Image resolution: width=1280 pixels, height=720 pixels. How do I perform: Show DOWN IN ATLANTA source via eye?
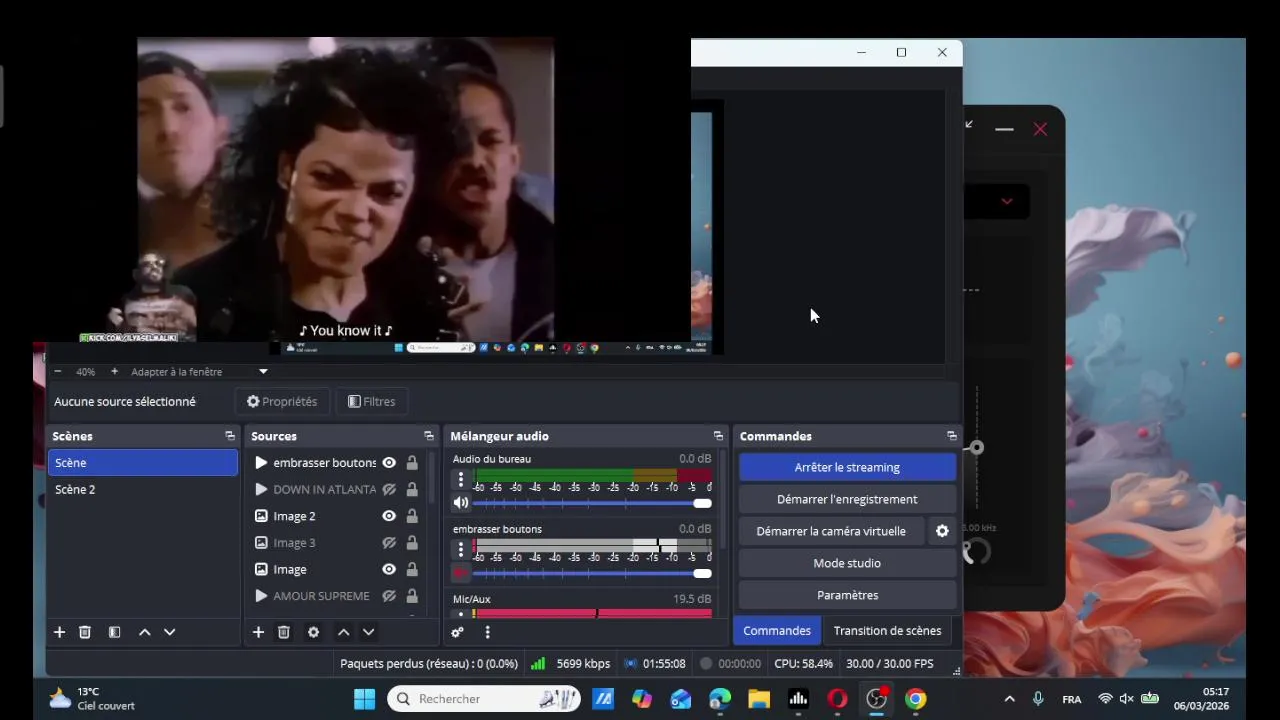click(389, 490)
